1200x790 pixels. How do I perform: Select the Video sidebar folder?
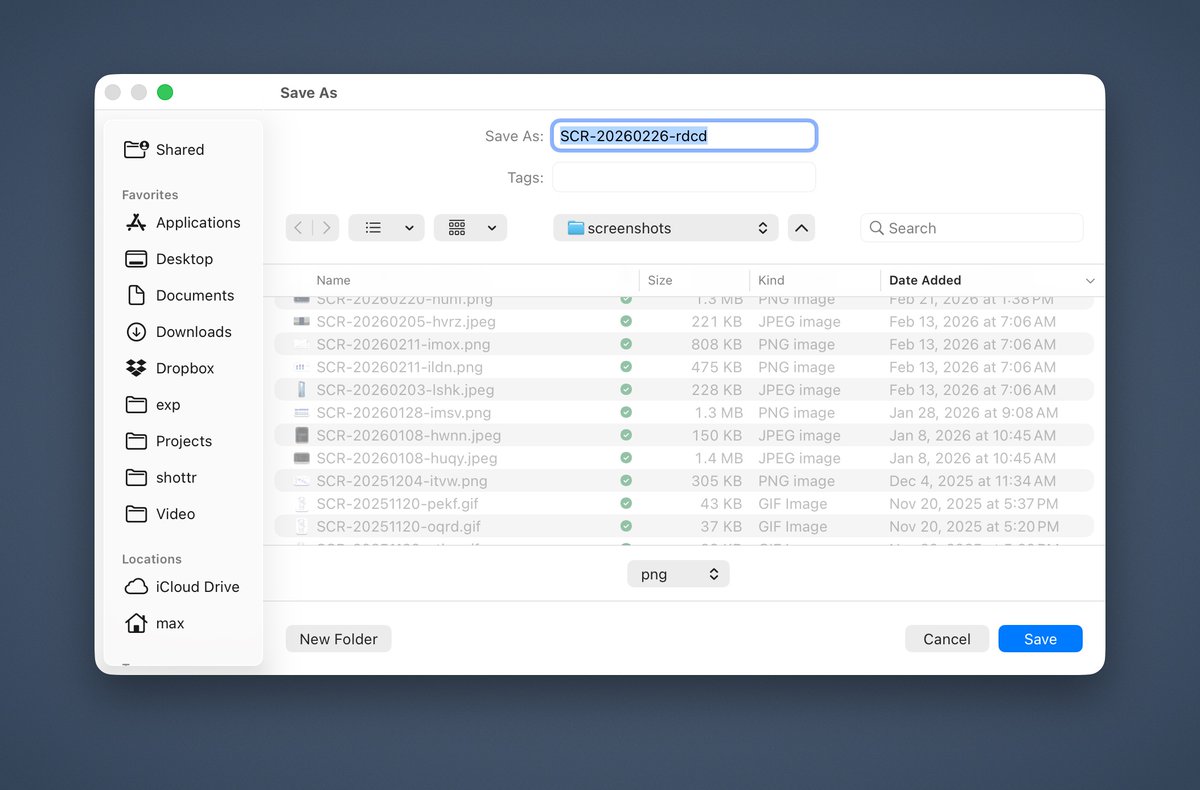160,514
